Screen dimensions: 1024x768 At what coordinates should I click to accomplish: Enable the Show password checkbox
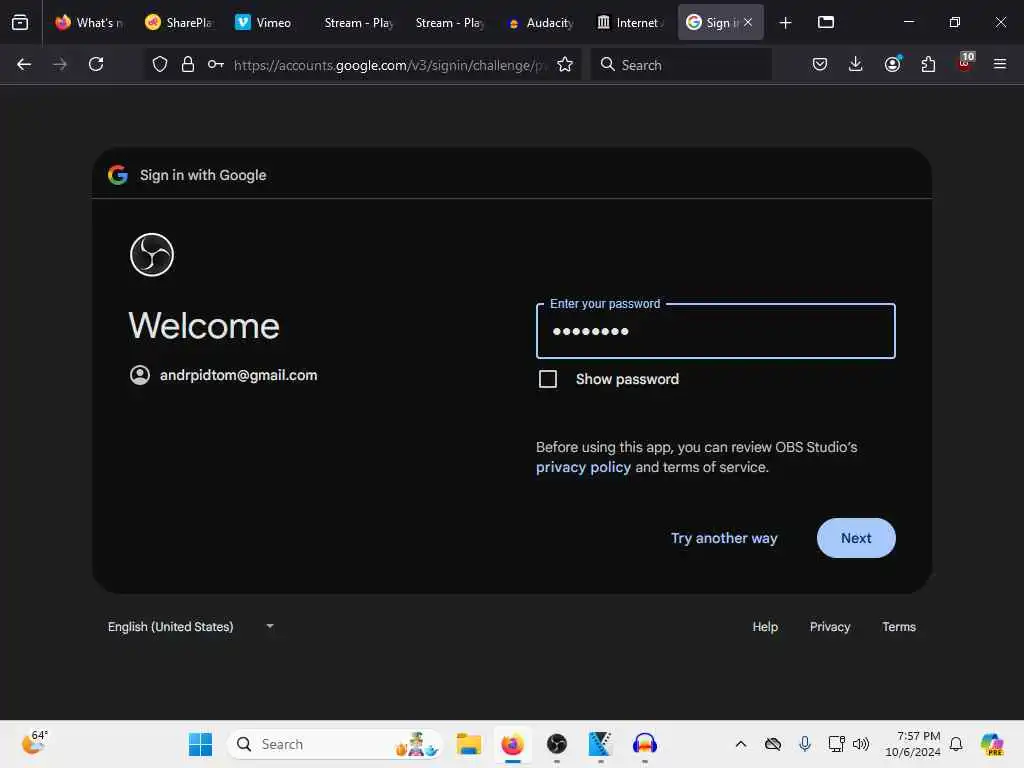[548, 379]
